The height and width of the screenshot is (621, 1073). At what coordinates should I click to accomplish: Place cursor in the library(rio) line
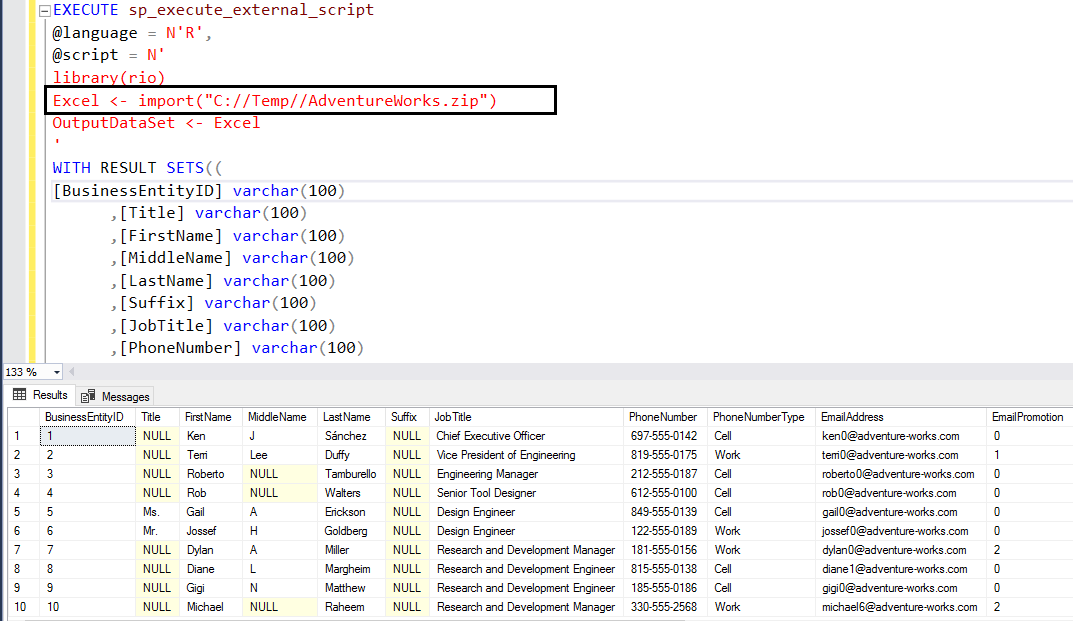pos(109,78)
